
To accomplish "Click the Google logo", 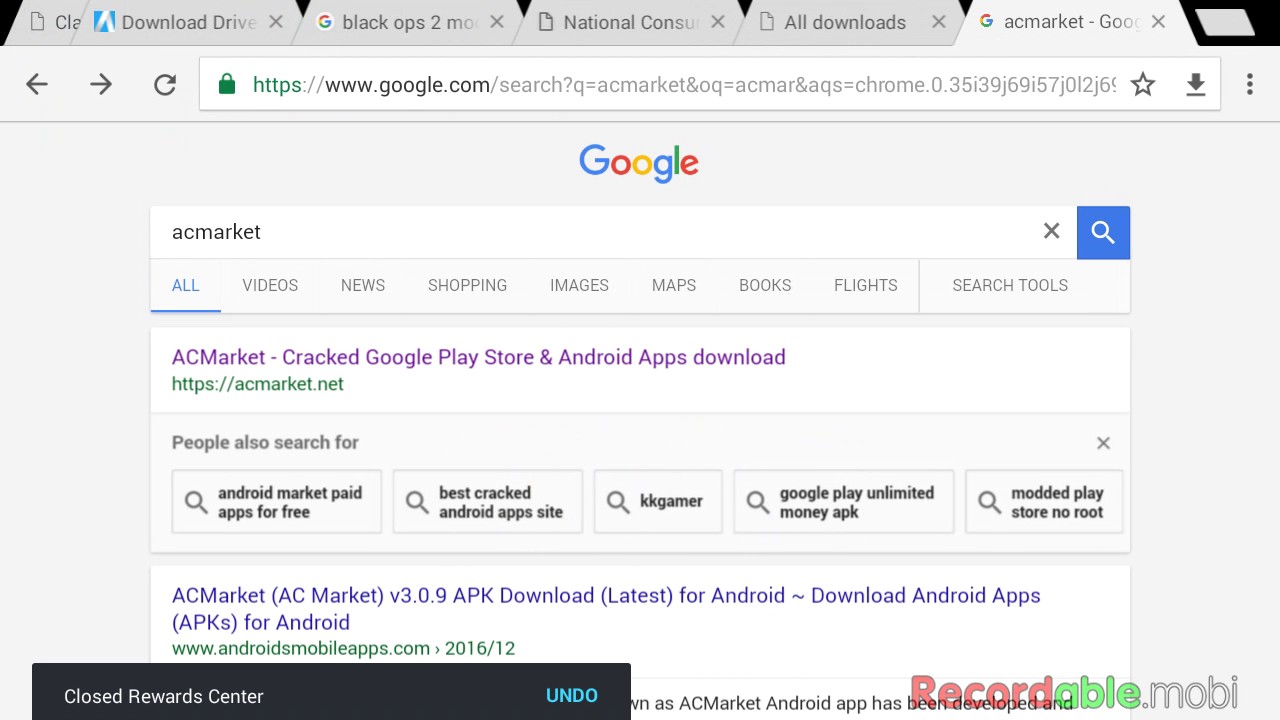I will [x=639, y=165].
